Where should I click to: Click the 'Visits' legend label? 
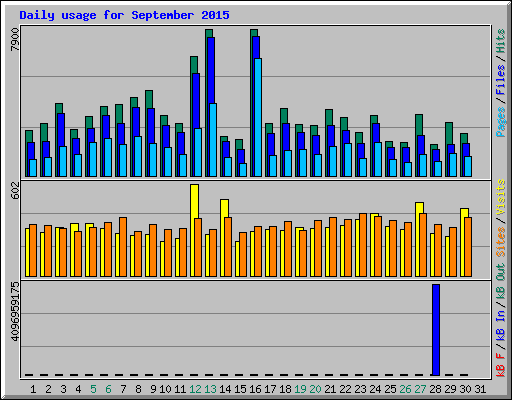coord(500,197)
